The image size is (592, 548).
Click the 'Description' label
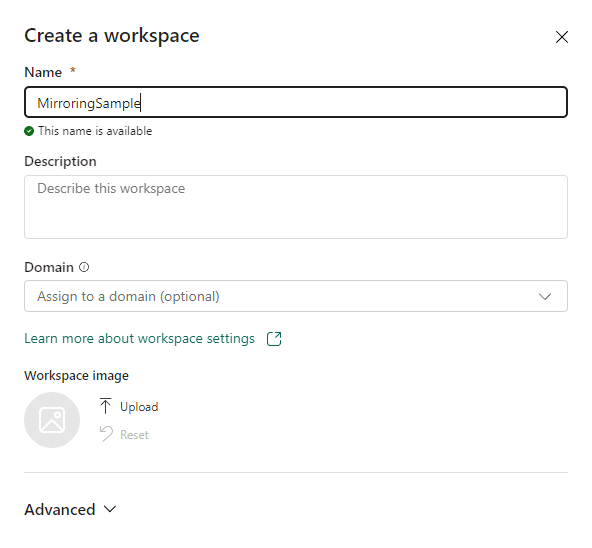pos(60,162)
